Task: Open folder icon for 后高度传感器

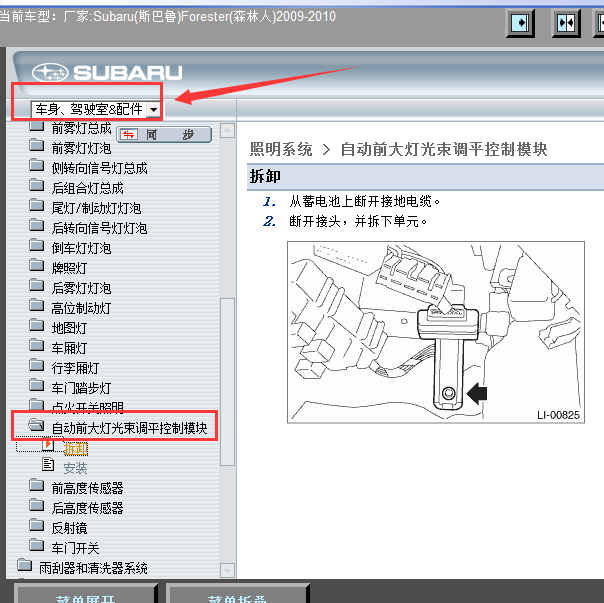Action: click(37, 505)
